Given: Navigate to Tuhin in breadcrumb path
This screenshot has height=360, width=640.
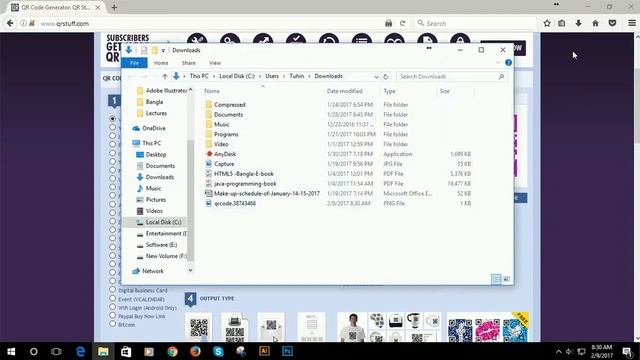Looking at the screenshot, I should coord(297,76).
